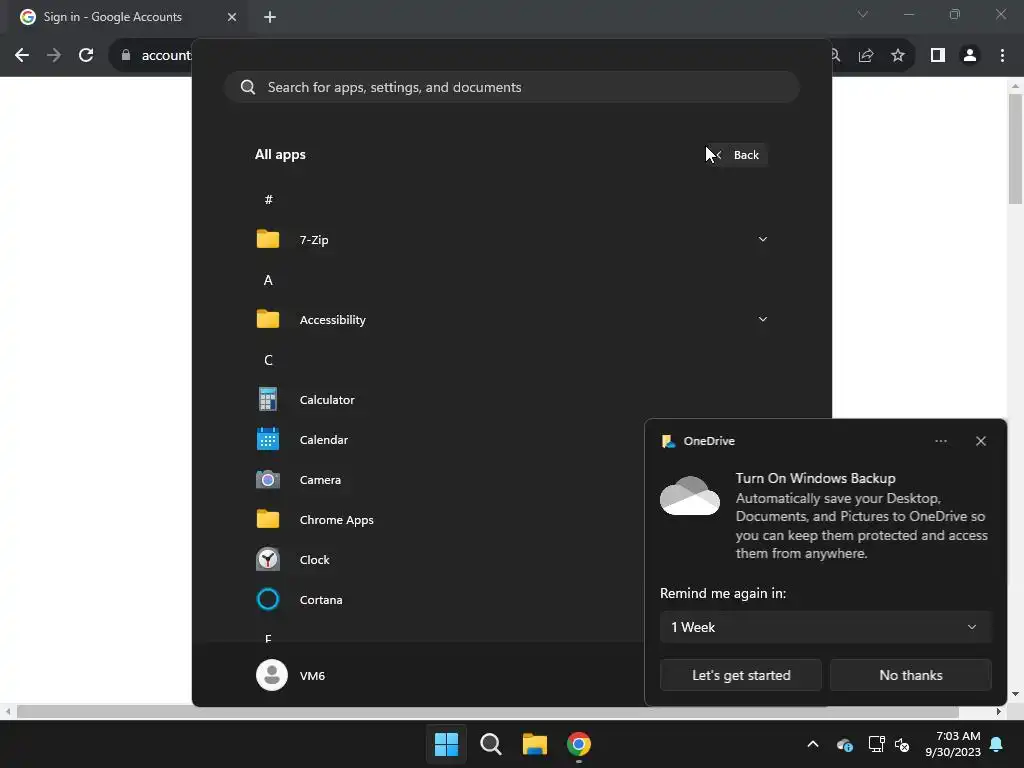
Task: Show hidden system tray icons
Action: [x=812, y=744]
